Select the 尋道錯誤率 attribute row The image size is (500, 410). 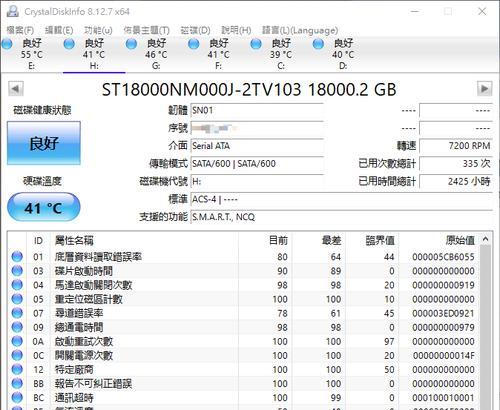[x=244, y=313]
